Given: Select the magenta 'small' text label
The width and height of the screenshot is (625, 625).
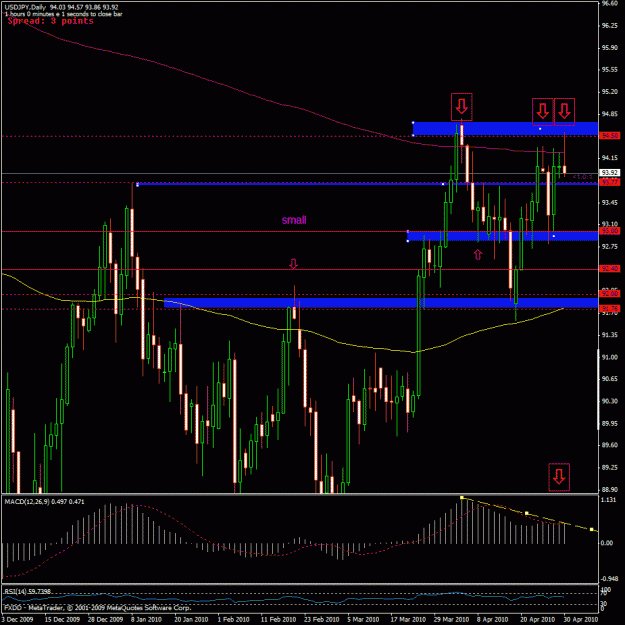Looking at the screenshot, I should pos(294,220).
